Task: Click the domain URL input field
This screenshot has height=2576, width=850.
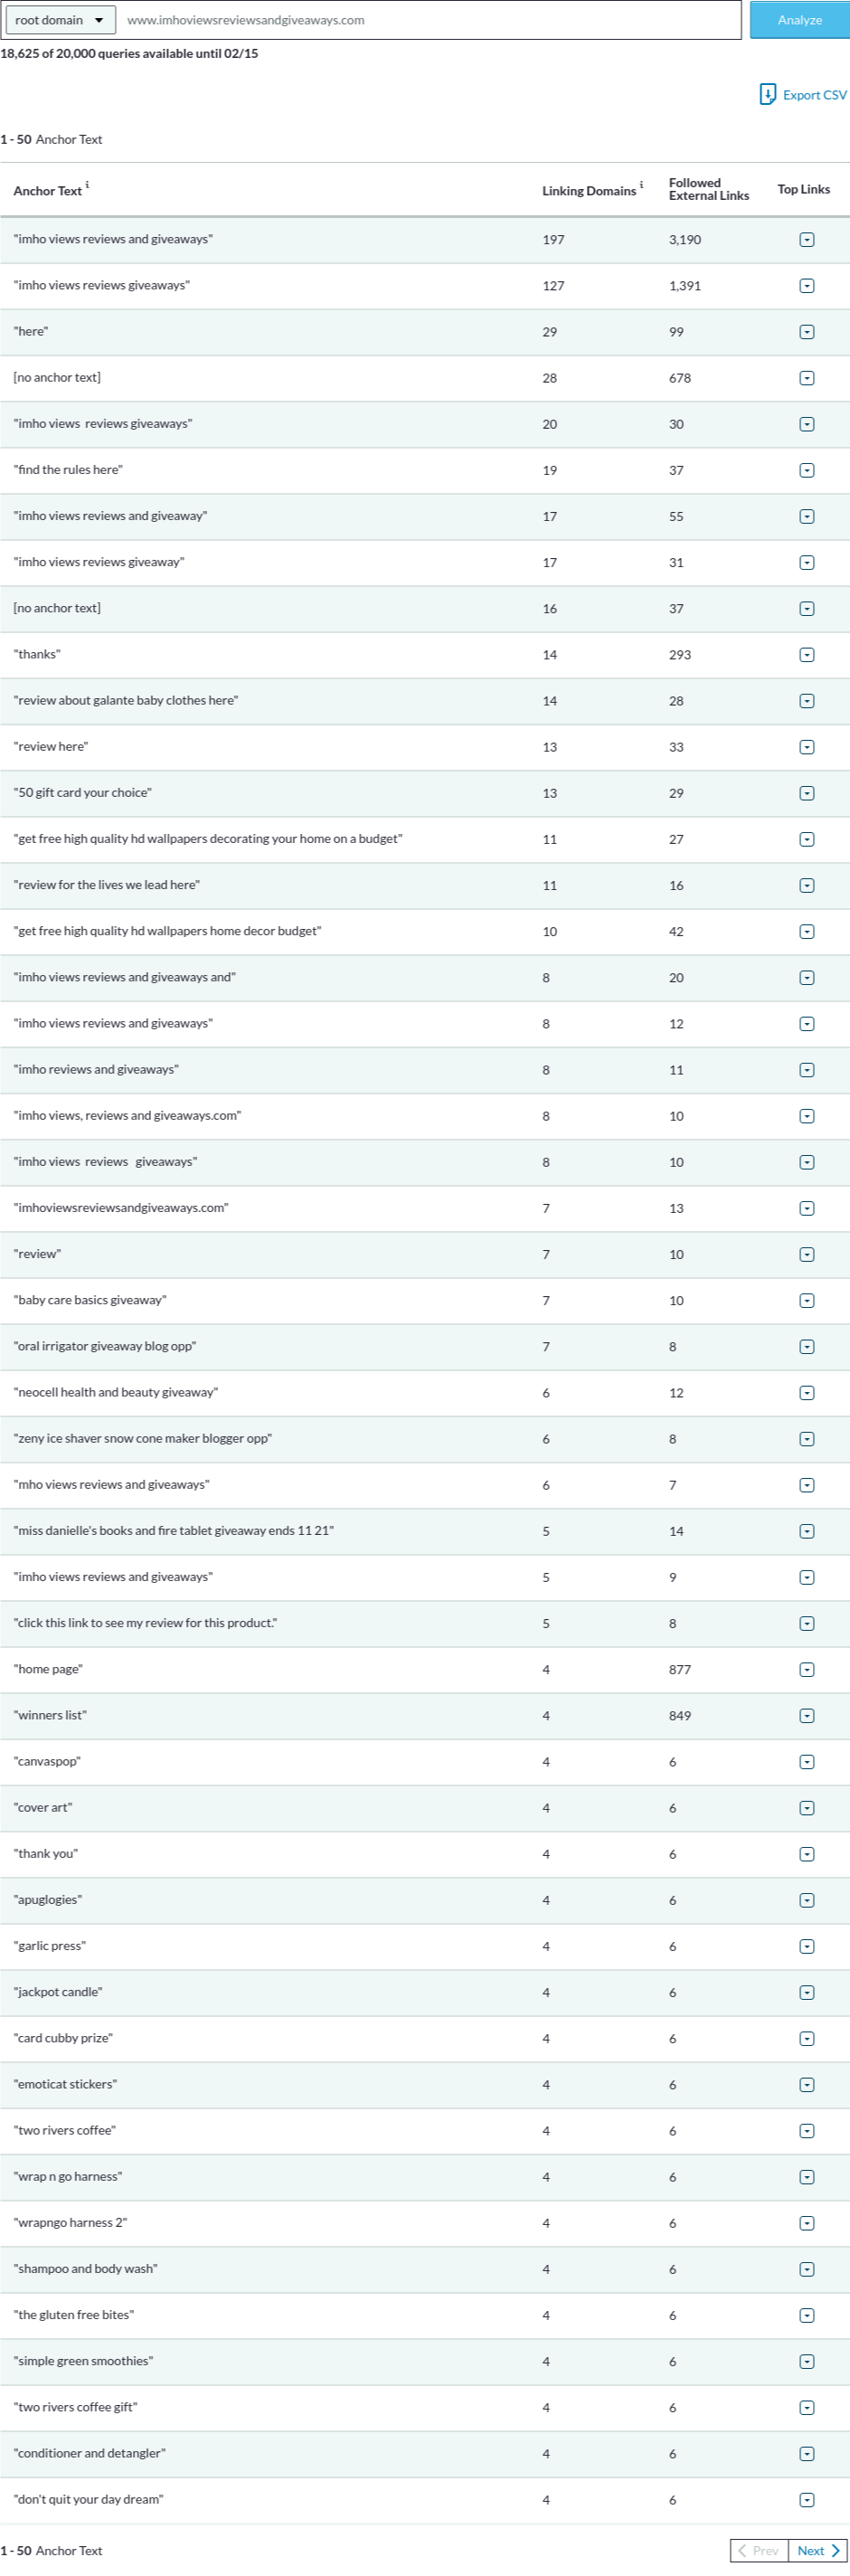Action: click(430, 20)
